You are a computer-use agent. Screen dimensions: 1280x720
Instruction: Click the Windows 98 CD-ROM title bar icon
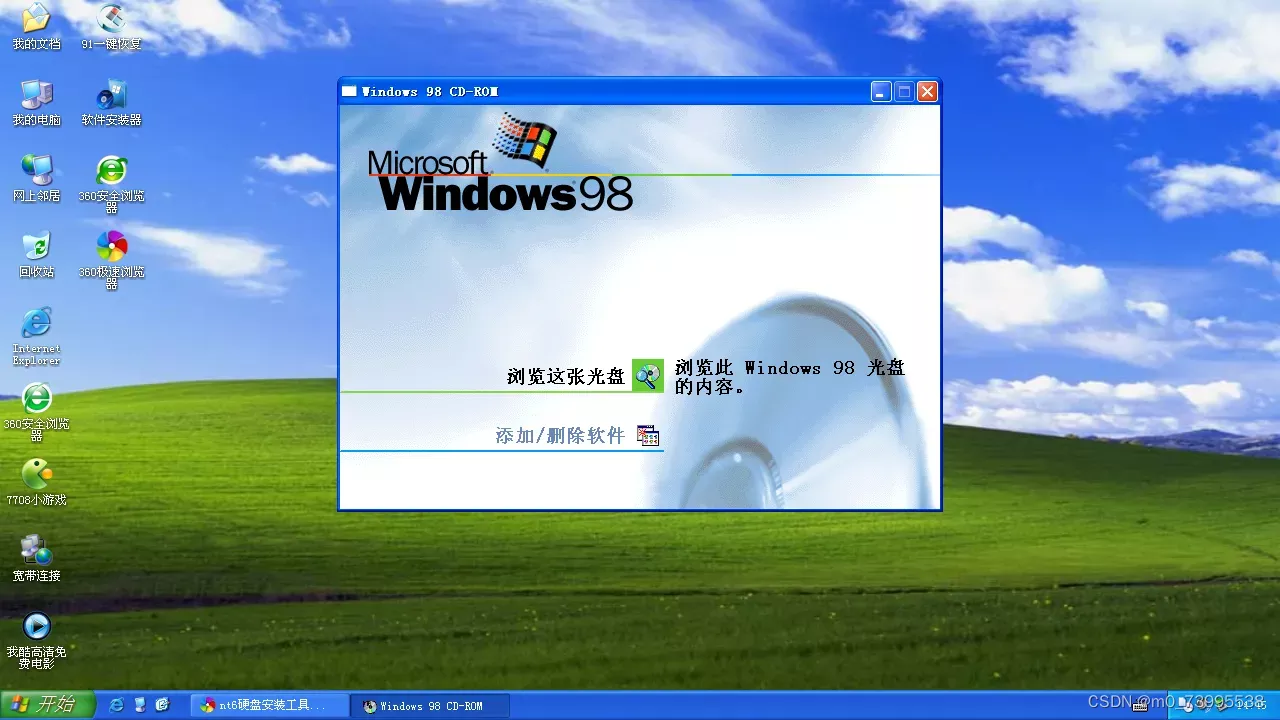point(349,92)
